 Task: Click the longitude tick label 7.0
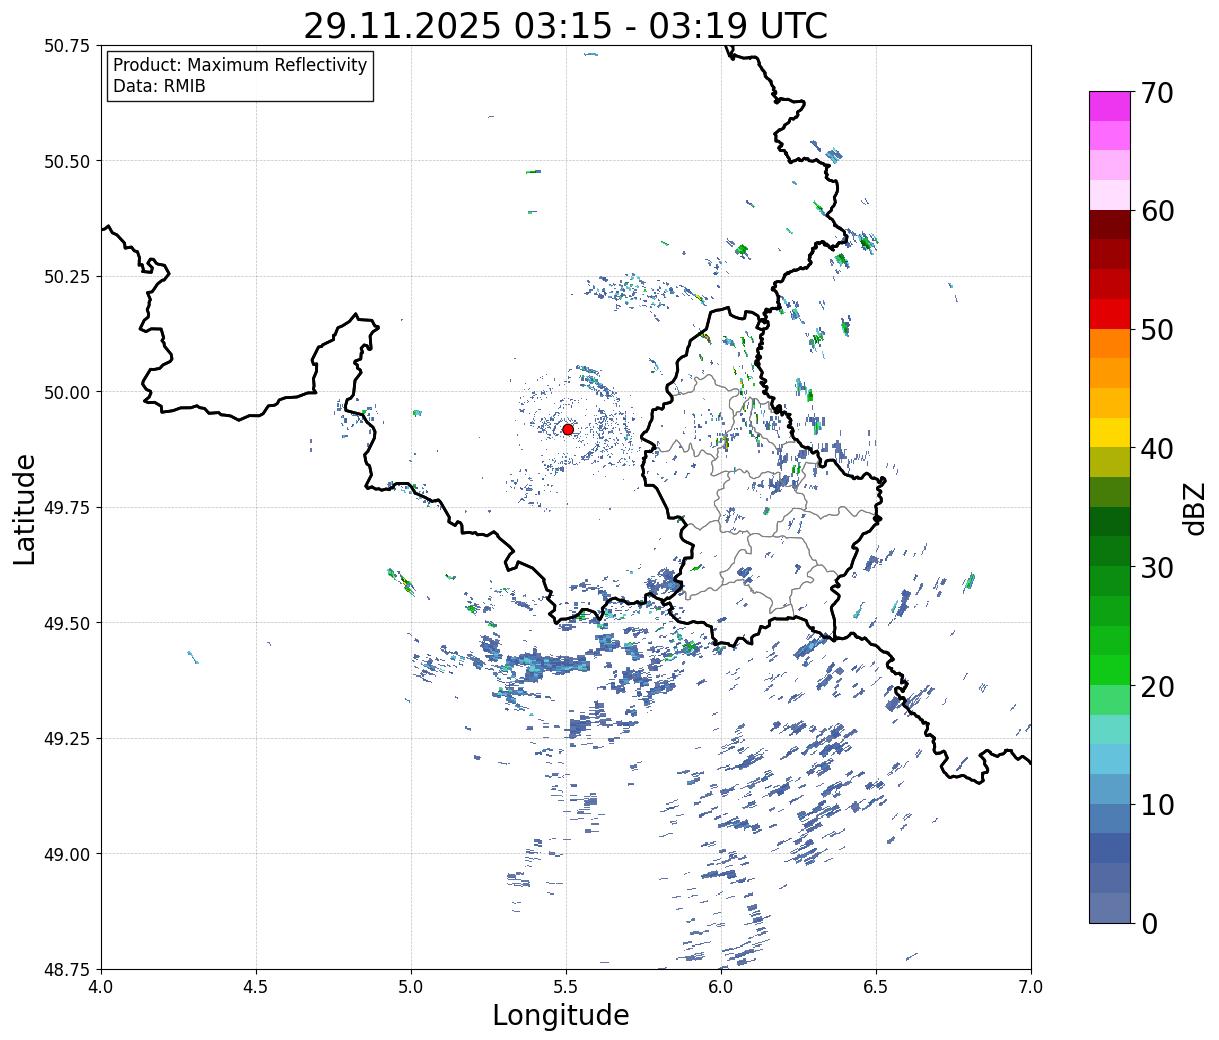[x=1031, y=987]
